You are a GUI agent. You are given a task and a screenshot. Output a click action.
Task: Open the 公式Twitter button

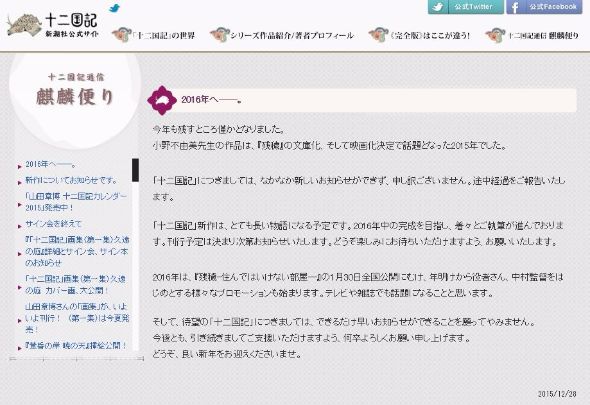(x=466, y=7)
